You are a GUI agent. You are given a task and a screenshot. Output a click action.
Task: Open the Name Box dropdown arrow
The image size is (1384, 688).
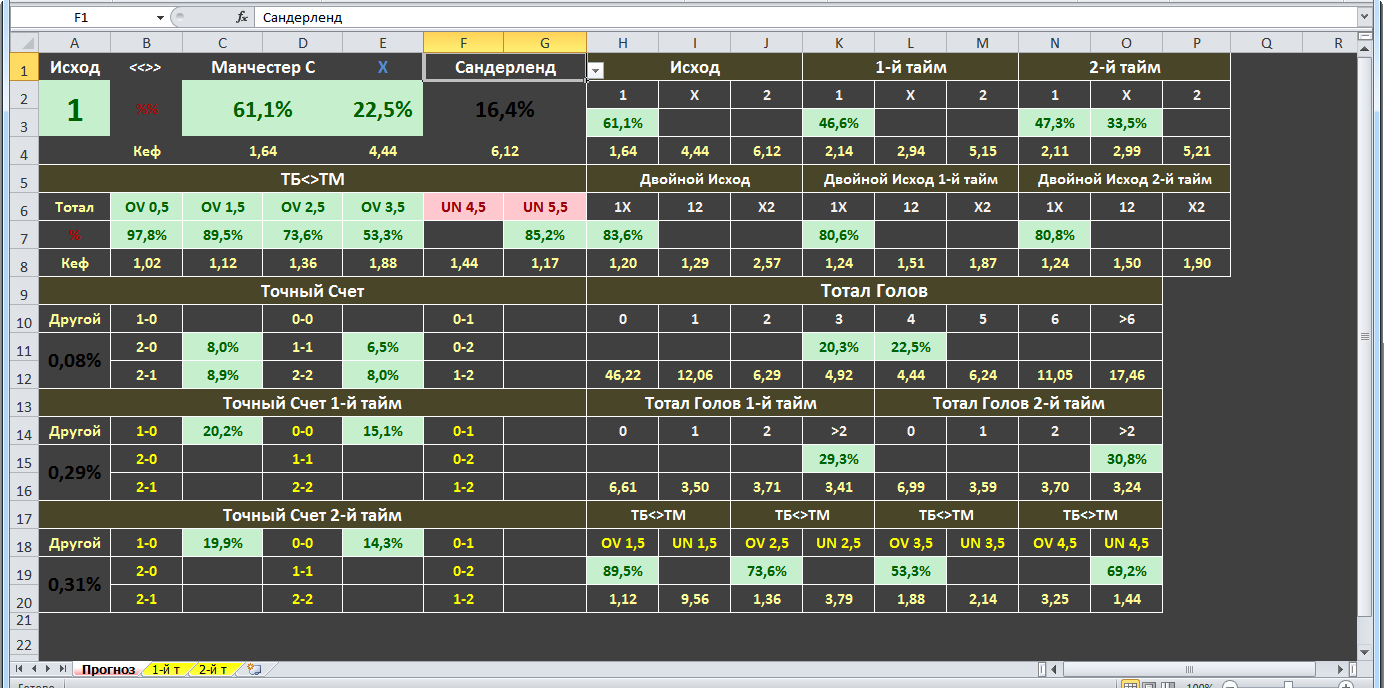(x=160, y=18)
